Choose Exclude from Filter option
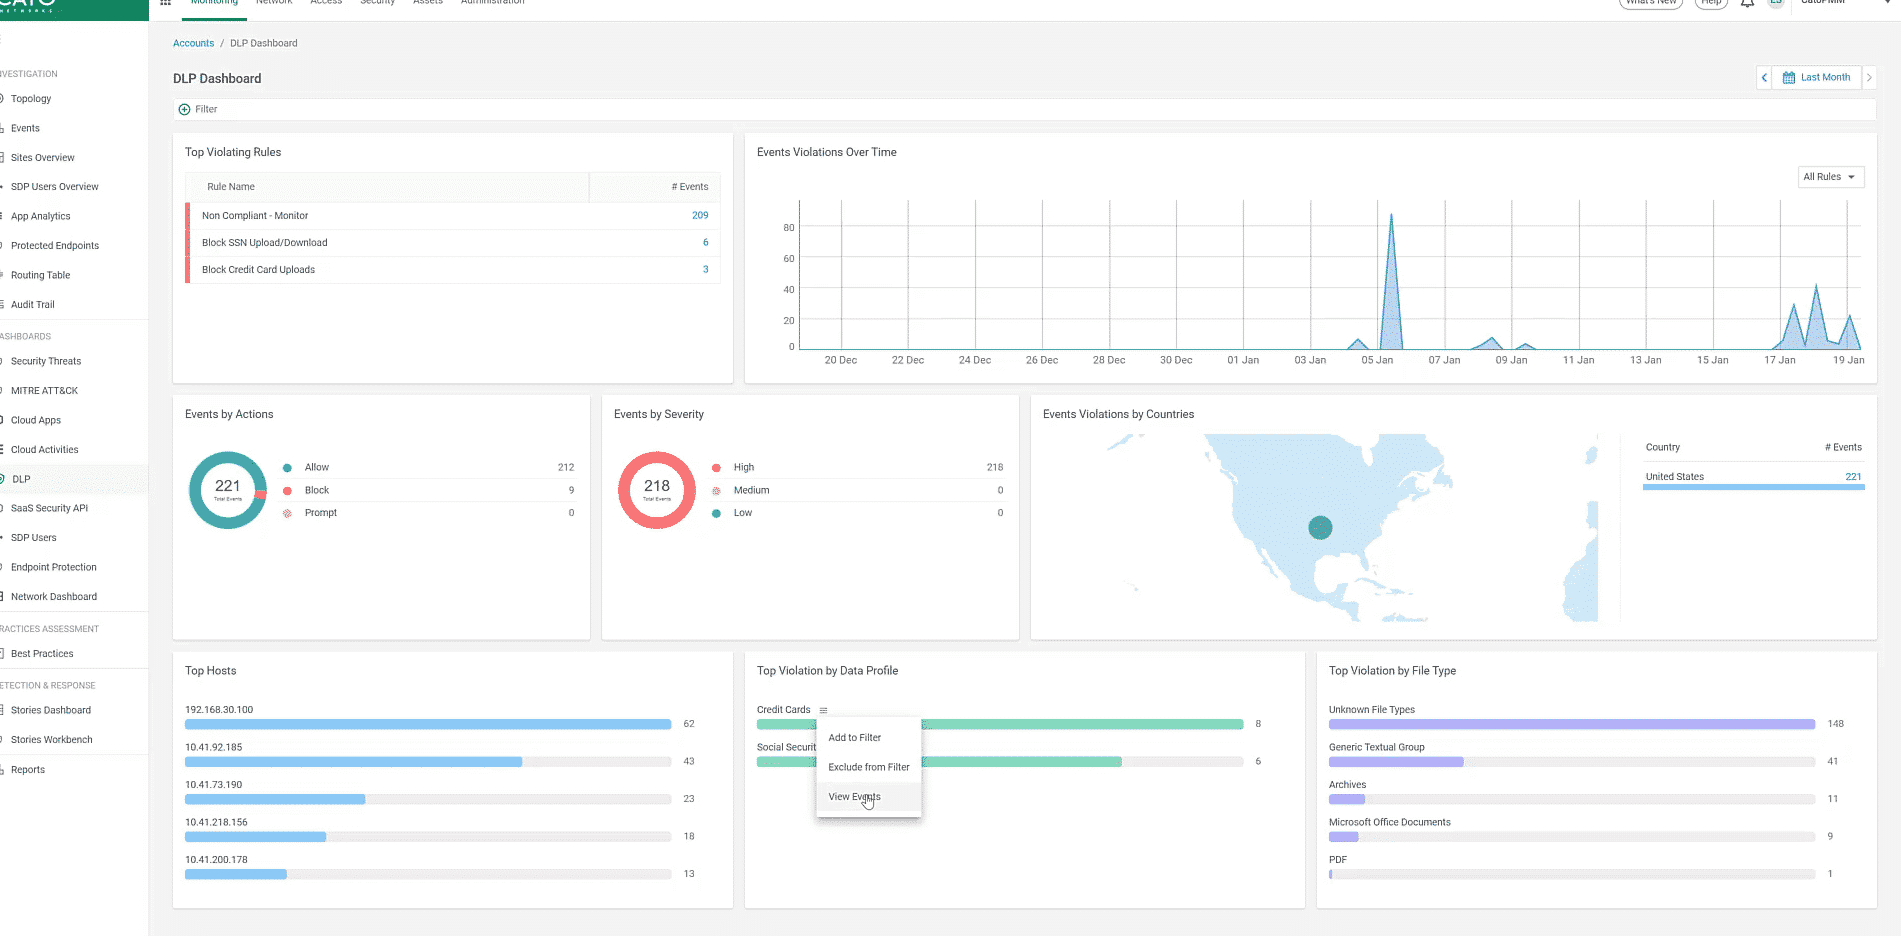This screenshot has height=936, width=1901. click(868, 767)
